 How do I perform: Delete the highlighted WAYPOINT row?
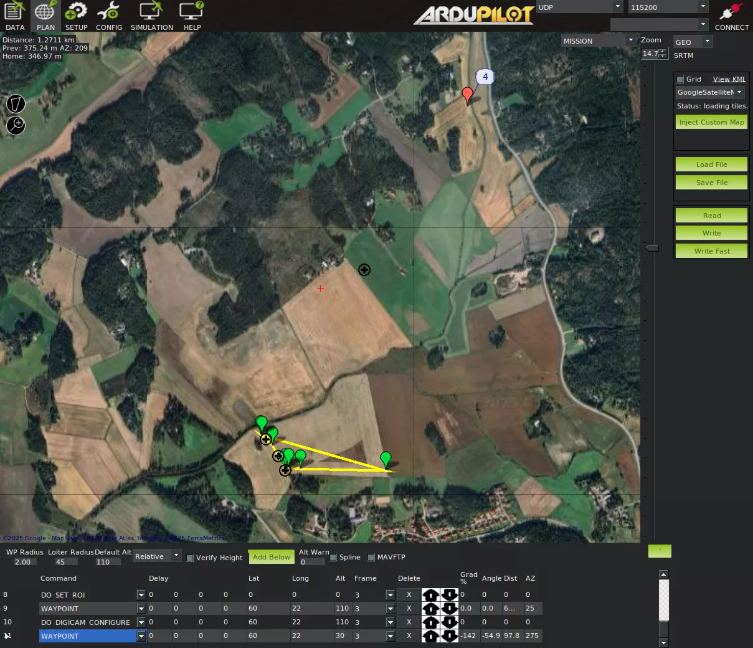click(x=409, y=636)
